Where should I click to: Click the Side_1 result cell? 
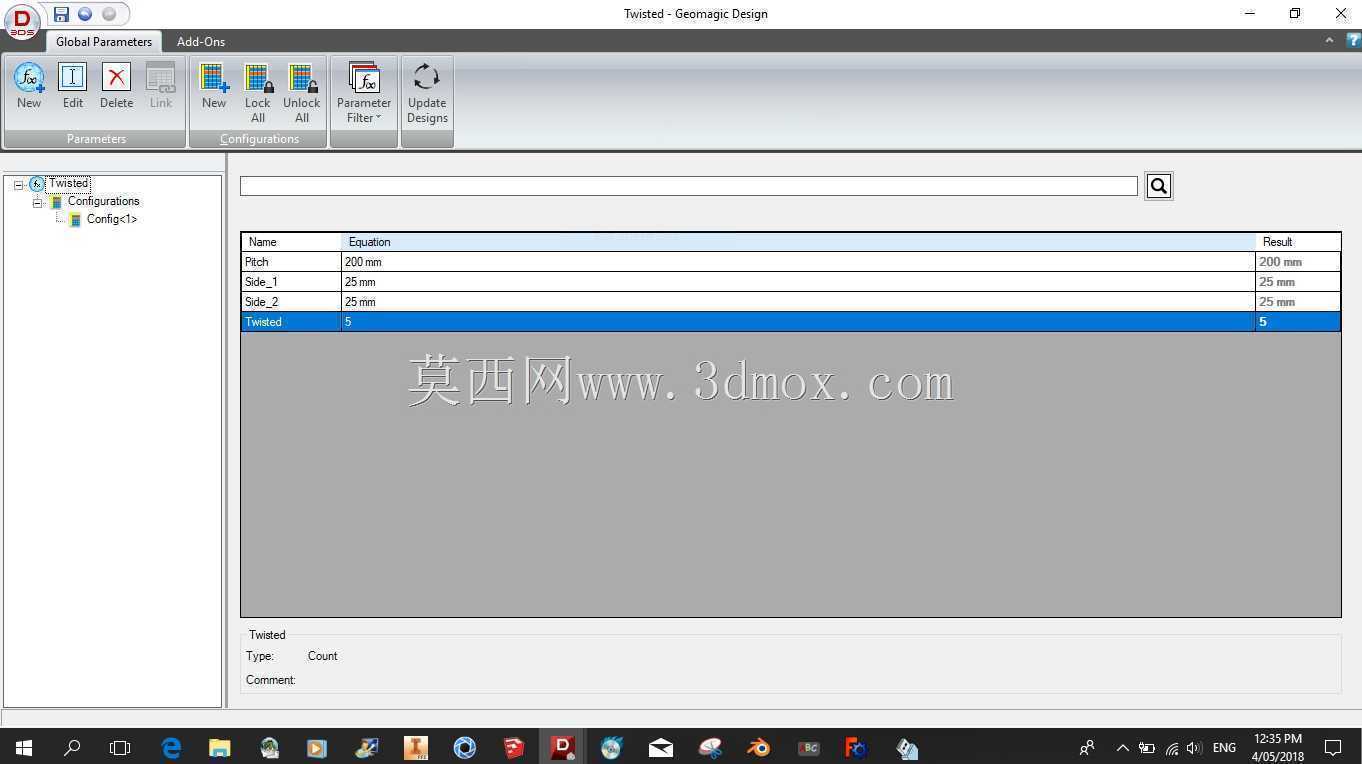(1298, 282)
